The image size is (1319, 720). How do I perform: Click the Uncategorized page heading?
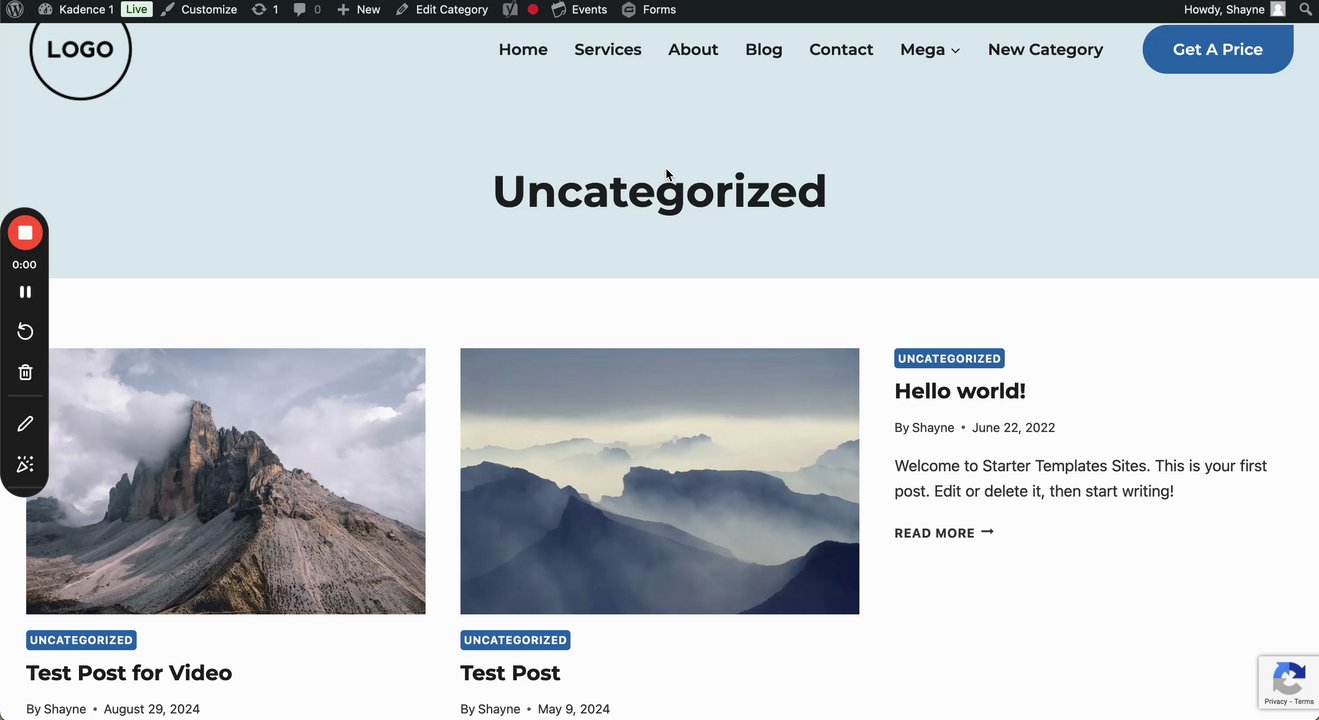(x=659, y=191)
